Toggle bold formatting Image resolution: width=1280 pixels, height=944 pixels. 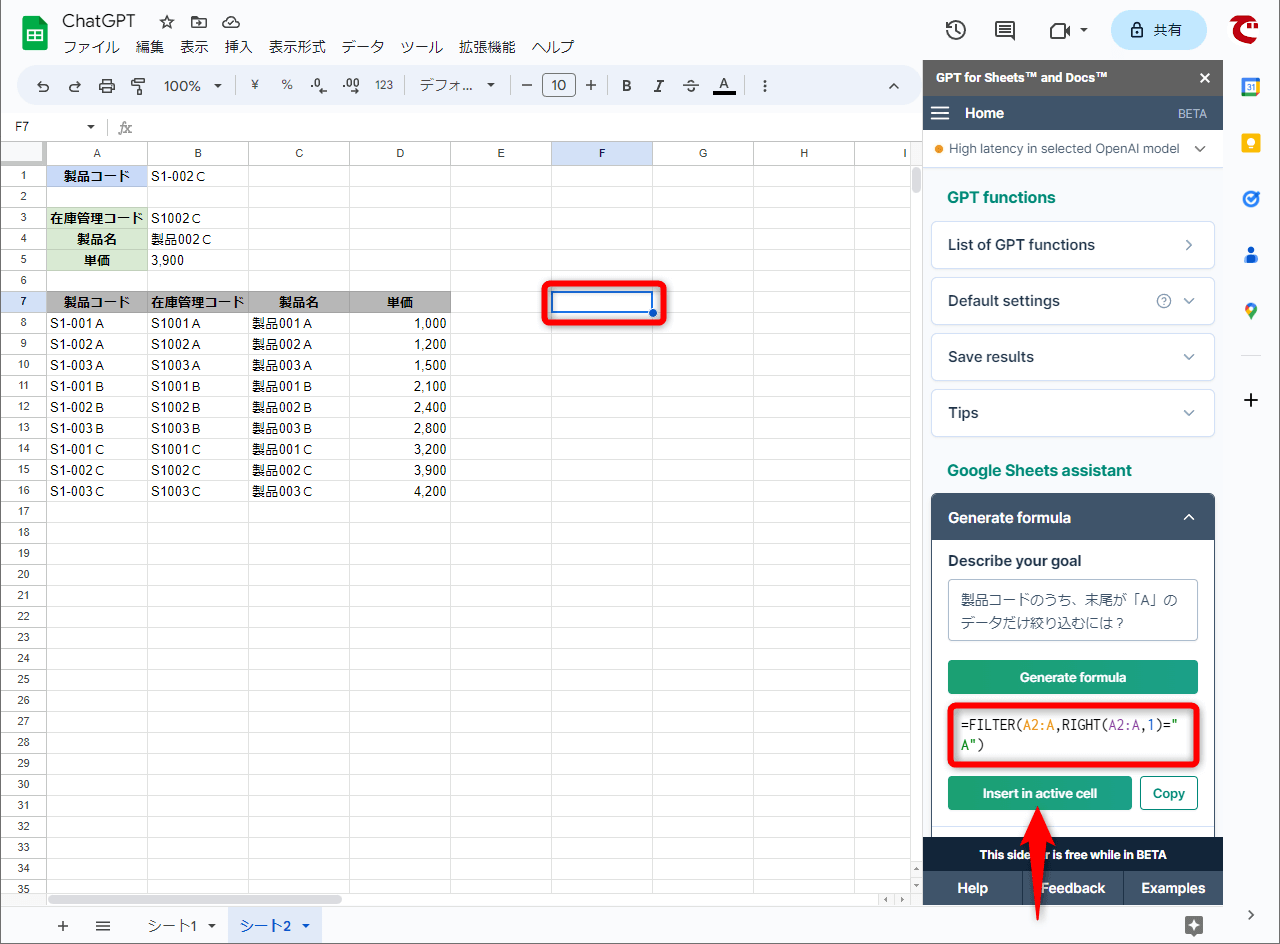[x=626, y=86]
